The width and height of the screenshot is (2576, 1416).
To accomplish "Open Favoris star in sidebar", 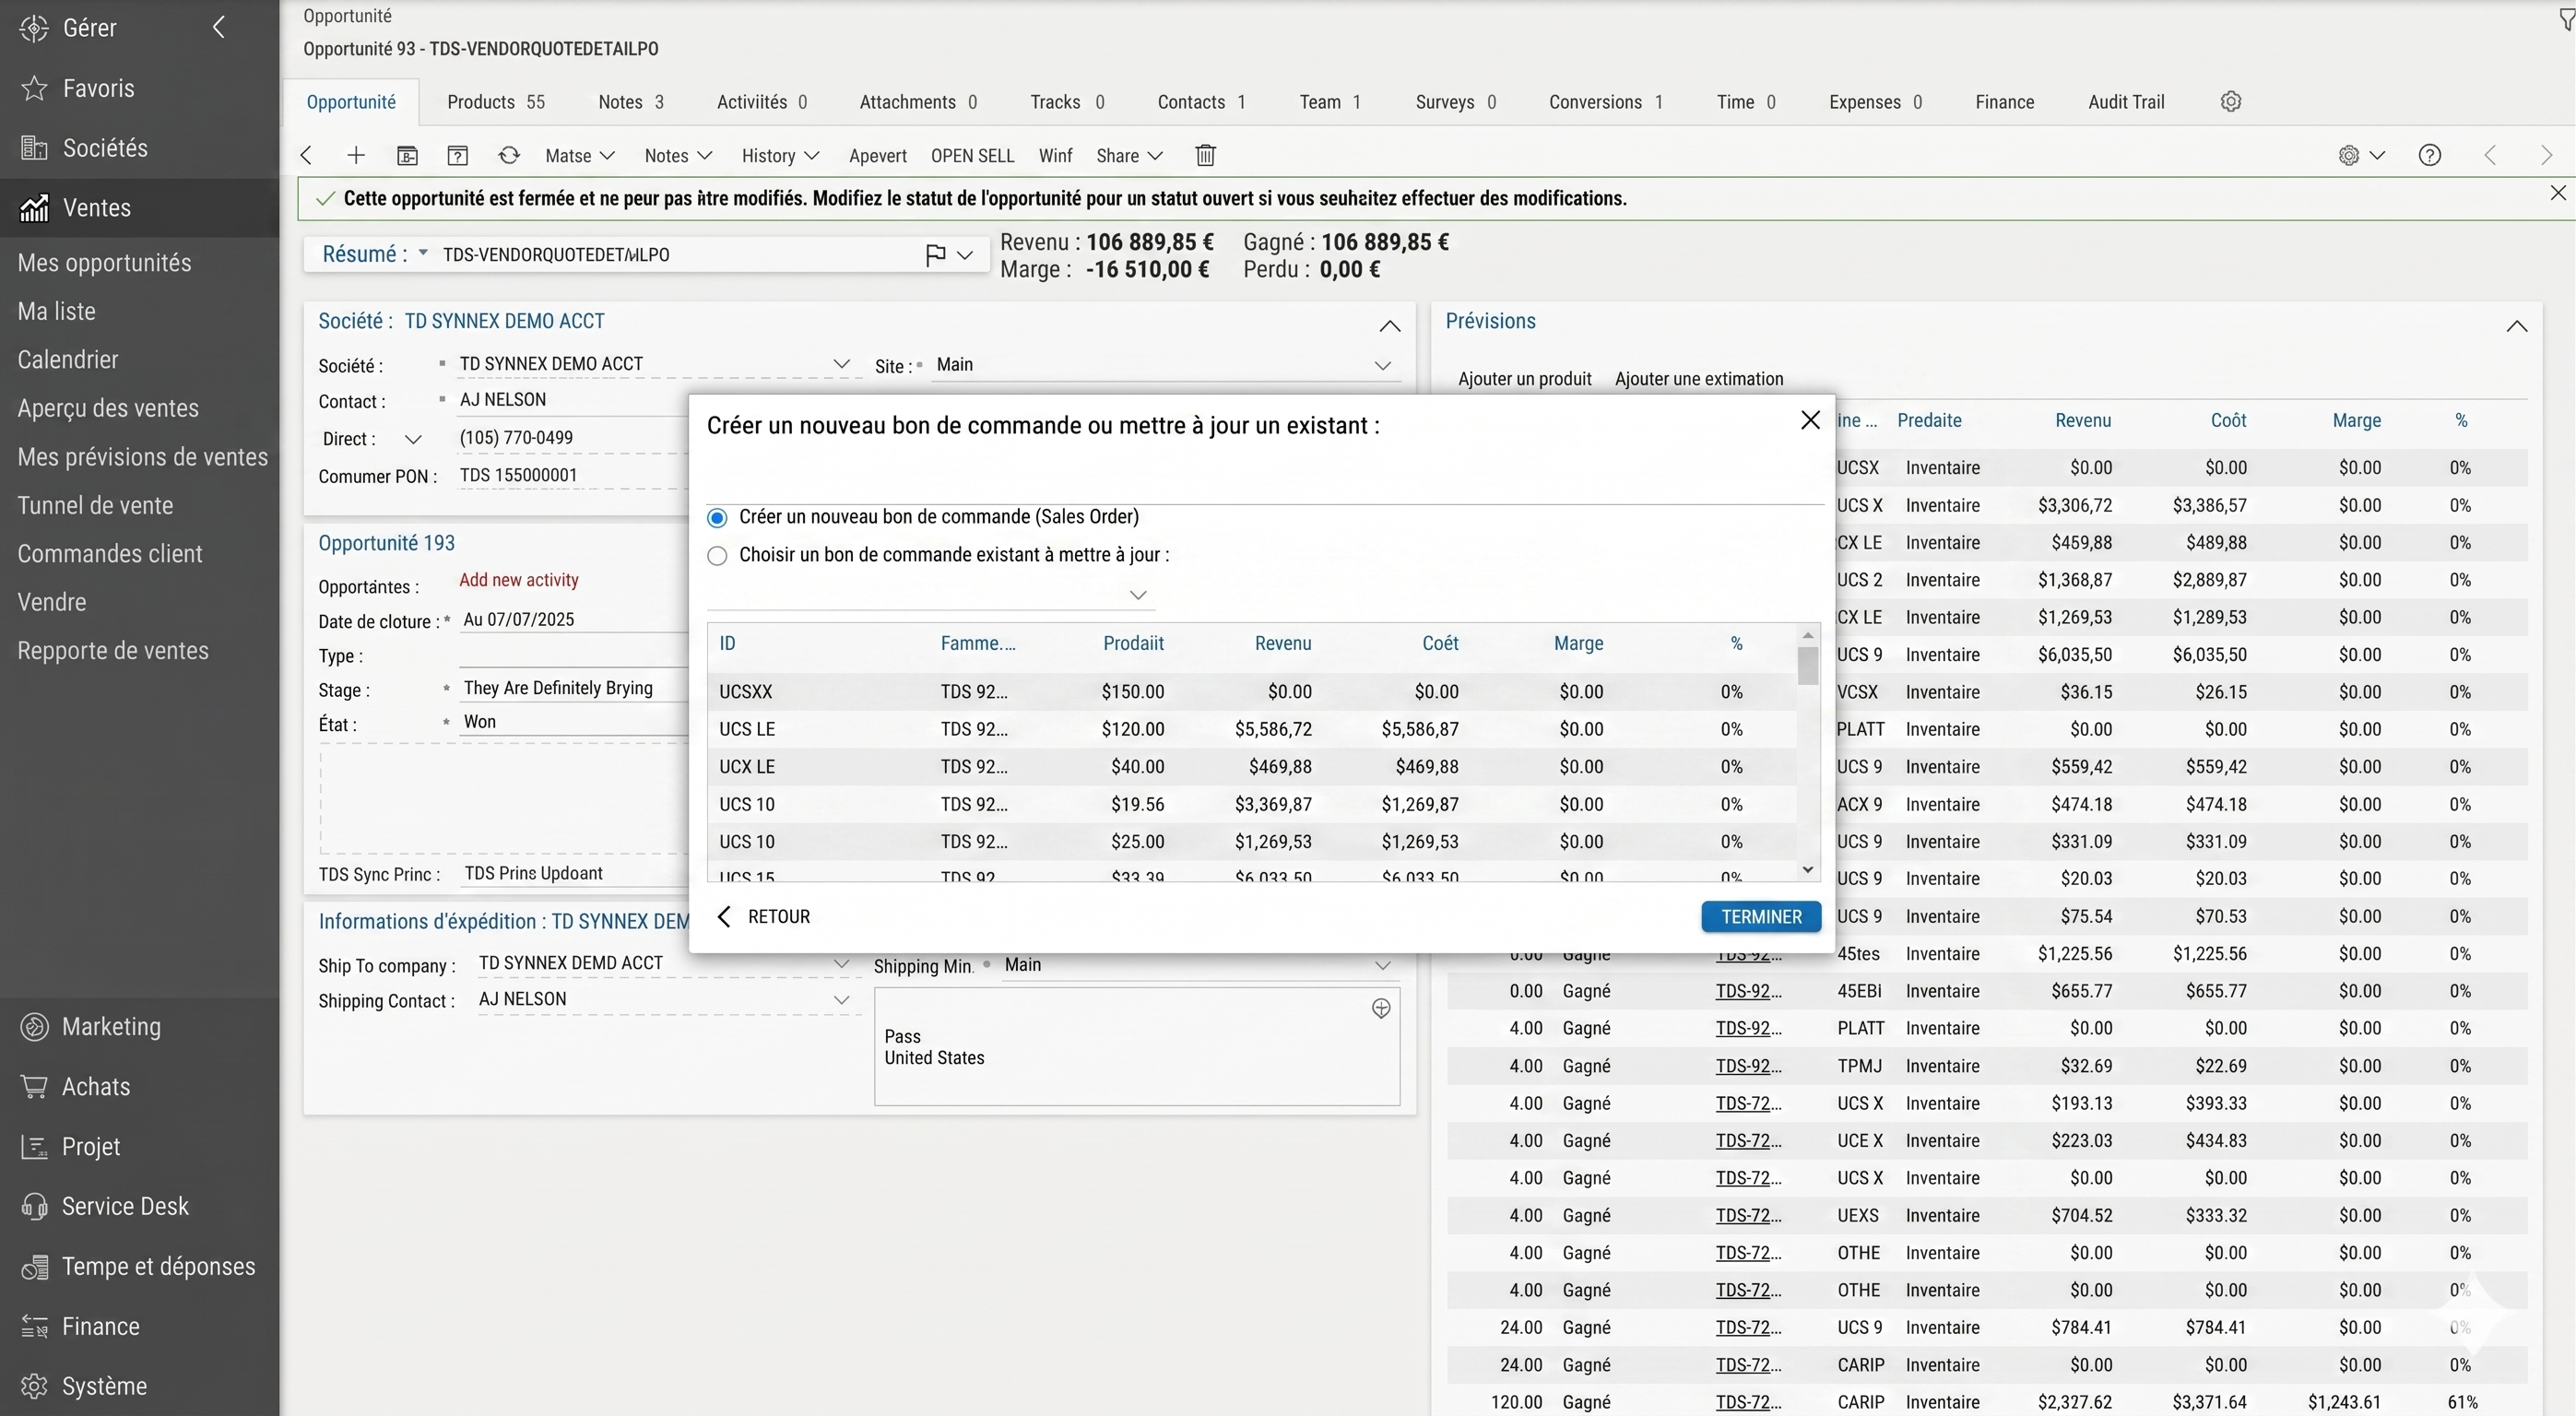I will pos(34,88).
